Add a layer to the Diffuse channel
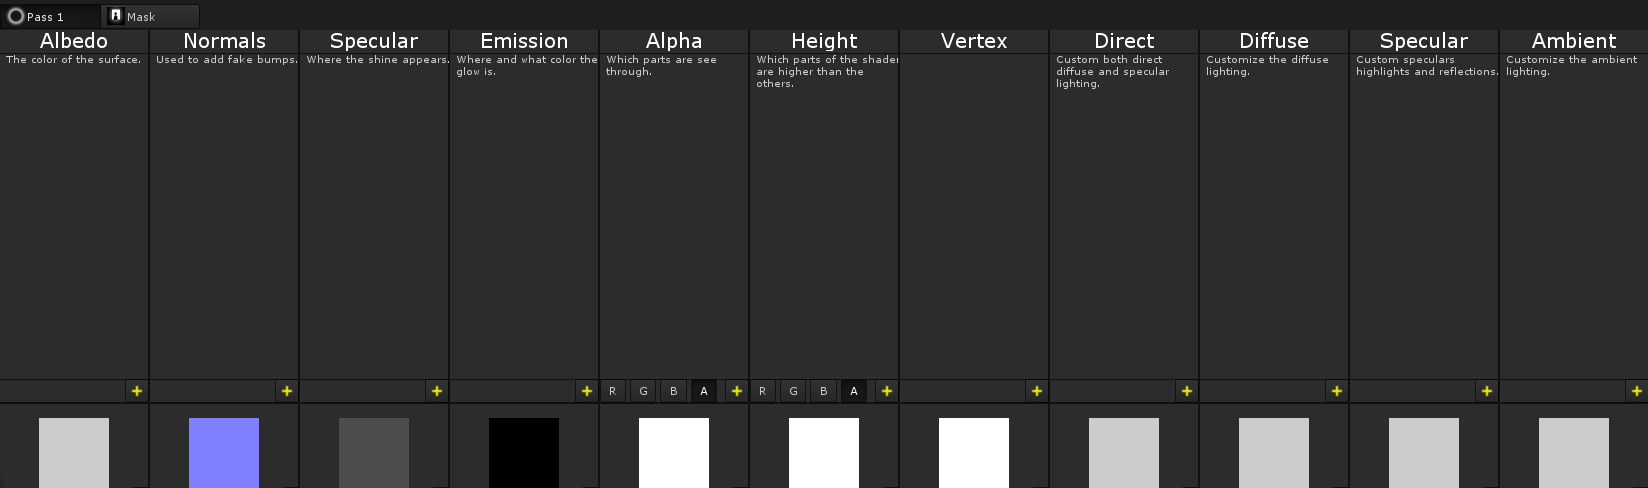 1337,391
